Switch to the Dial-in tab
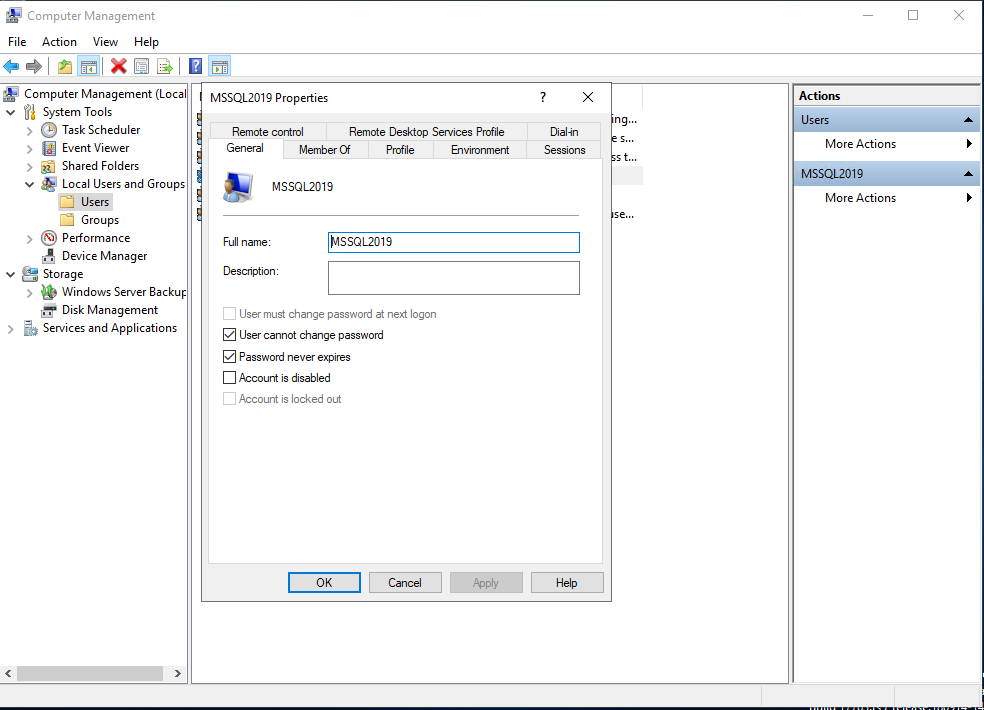The height and width of the screenshot is (710, 984). [564, 132]
